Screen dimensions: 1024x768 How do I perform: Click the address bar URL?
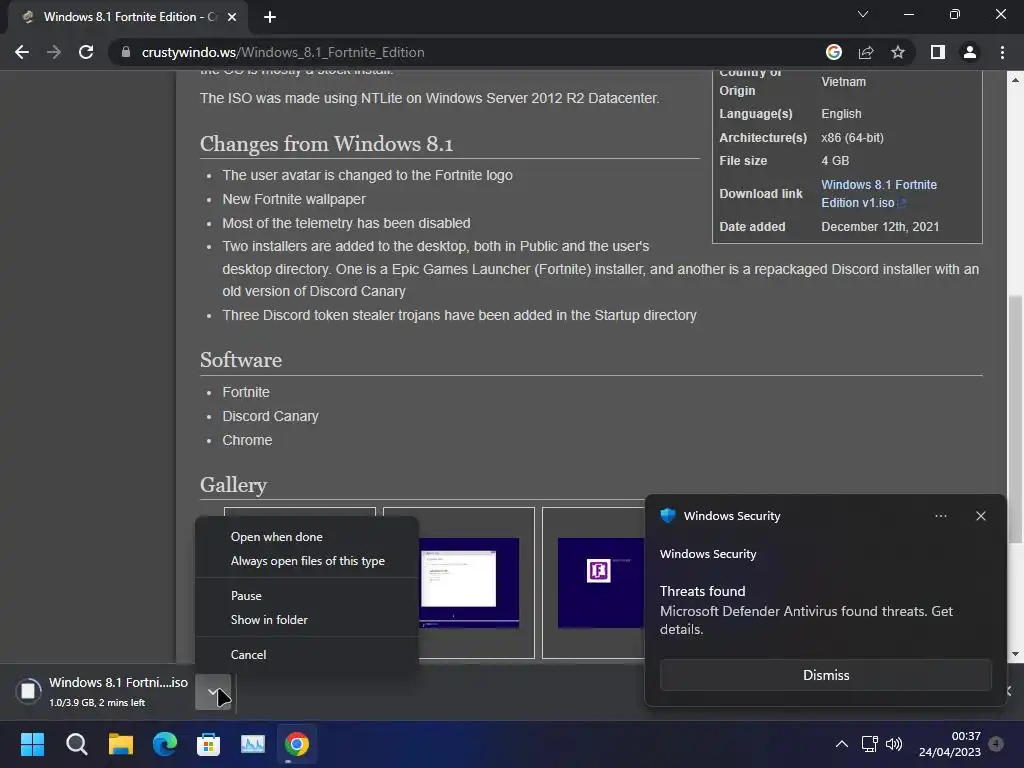tap(283, 52)
